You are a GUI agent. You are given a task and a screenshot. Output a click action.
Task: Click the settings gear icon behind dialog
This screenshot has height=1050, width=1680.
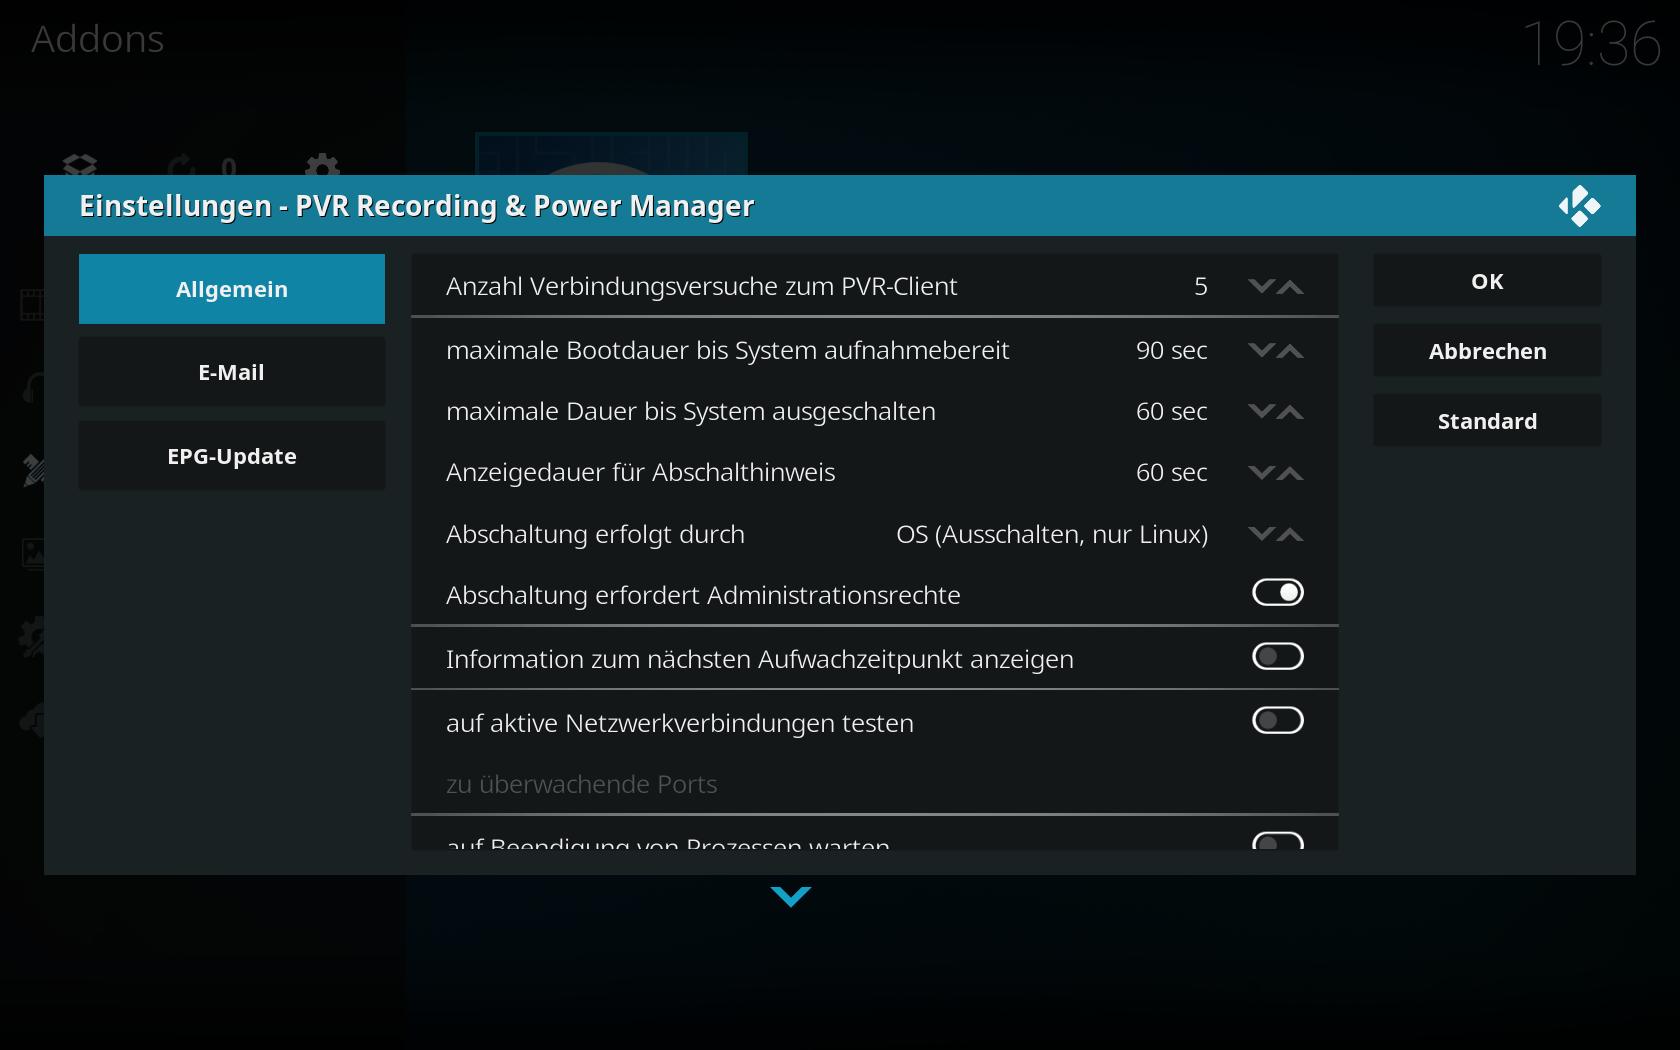(322, 165)
